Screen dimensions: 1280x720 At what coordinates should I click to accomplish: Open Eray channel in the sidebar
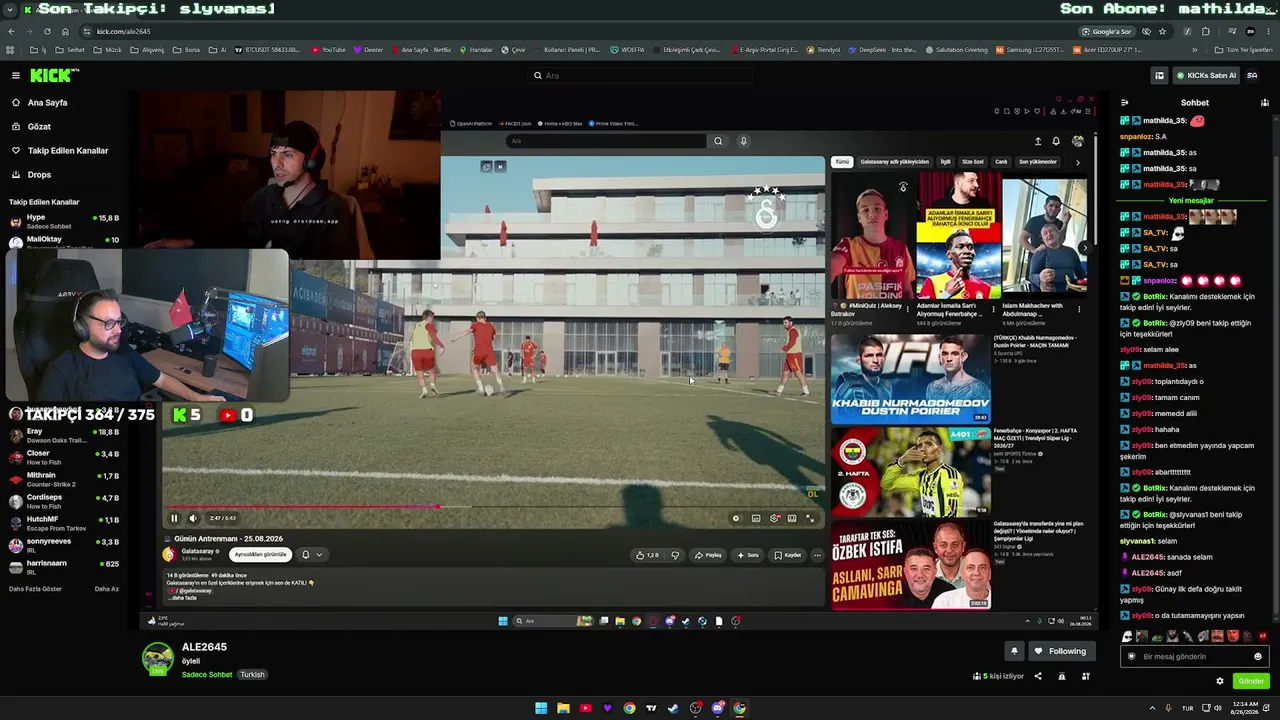[64, 436]
